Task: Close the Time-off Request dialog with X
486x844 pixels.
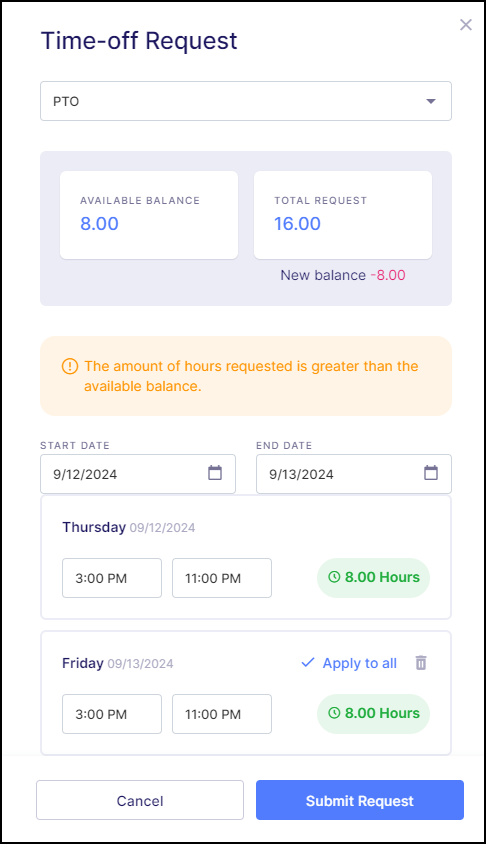Action: 466,25
